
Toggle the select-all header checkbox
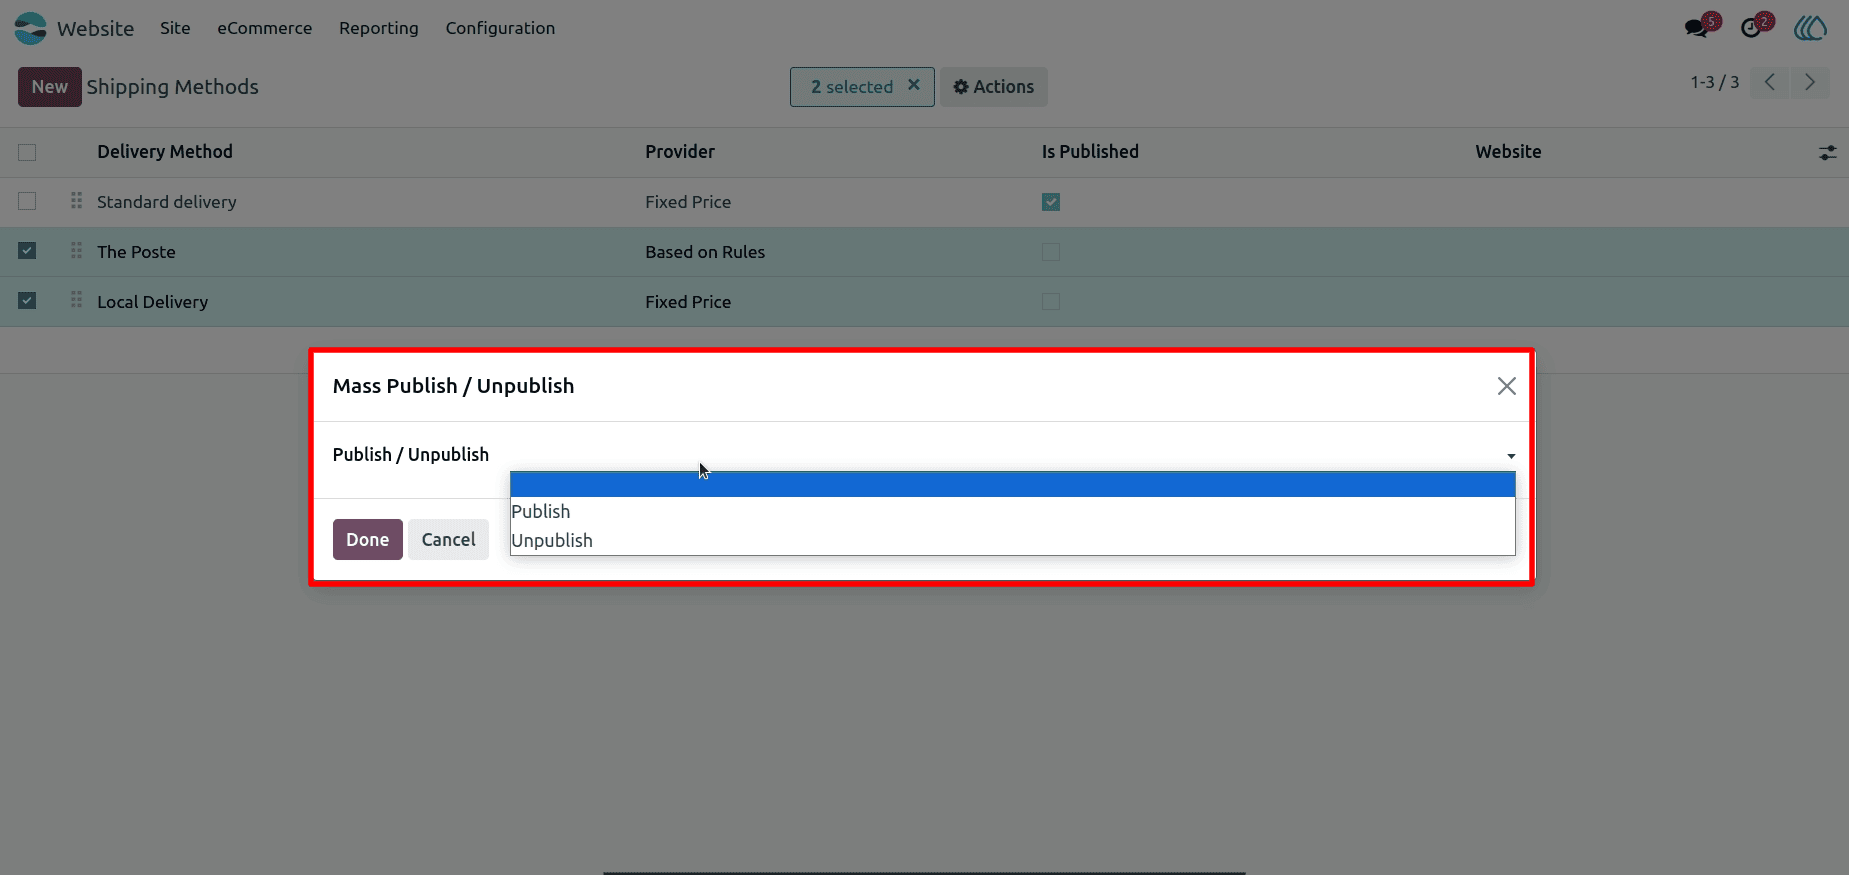click(x=27, y=152)
